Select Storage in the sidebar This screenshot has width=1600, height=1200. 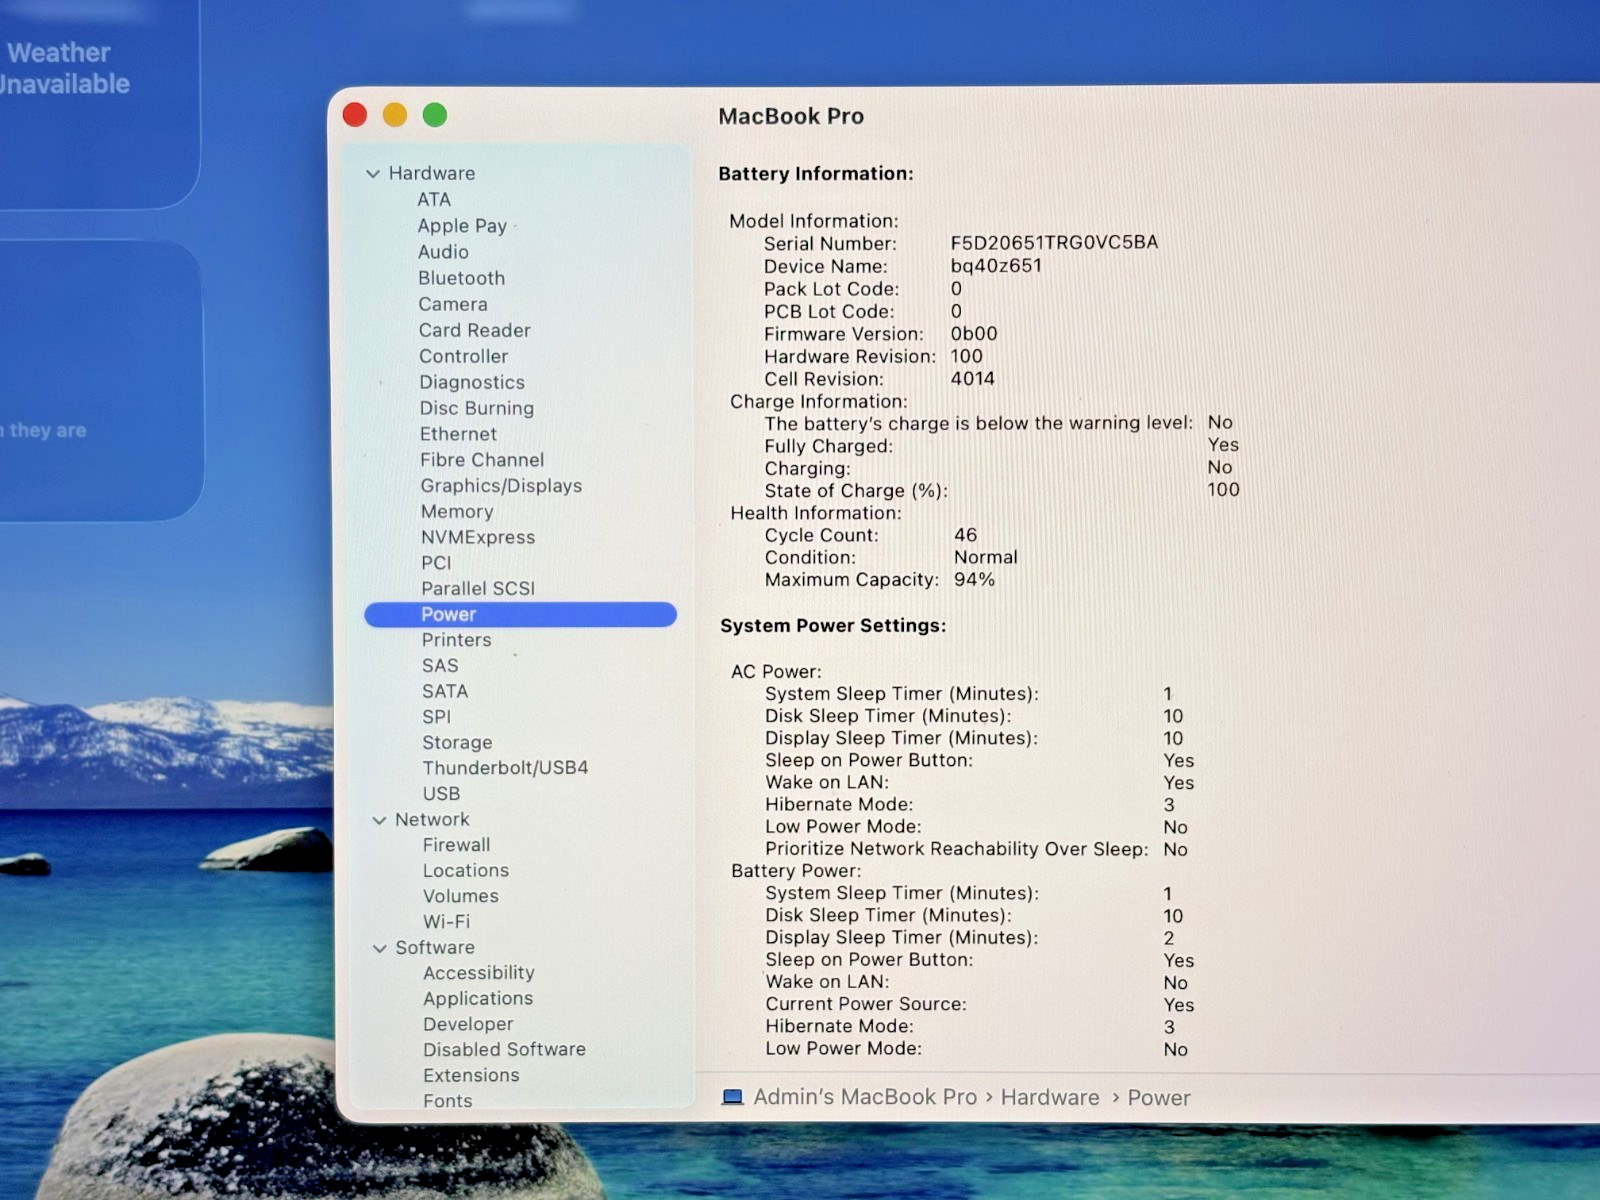(456, 742)
